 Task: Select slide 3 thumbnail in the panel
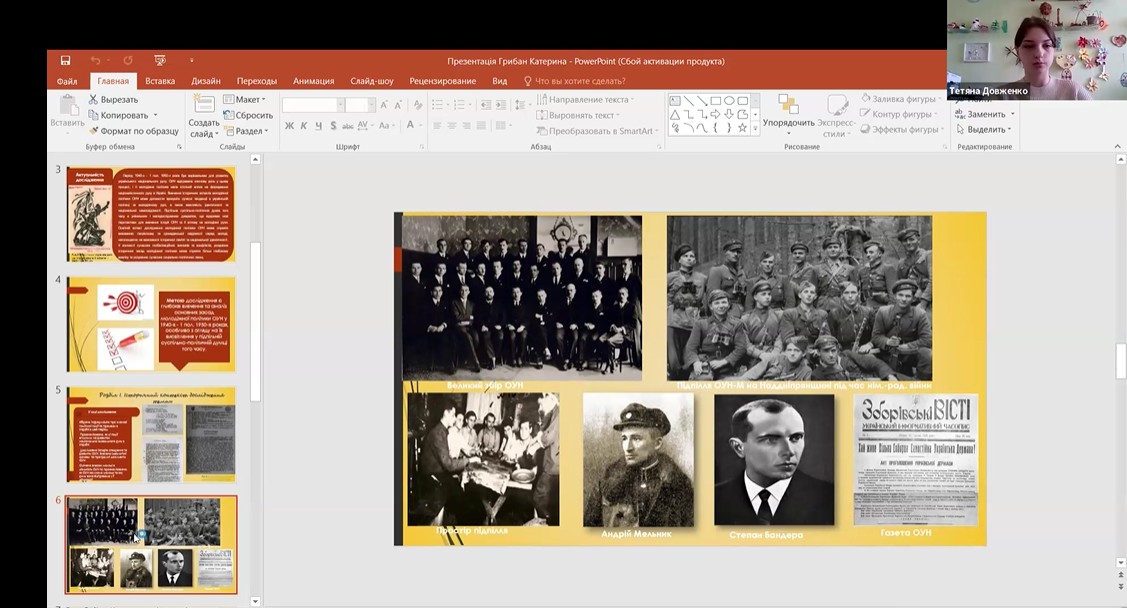(x=151, y=214)
